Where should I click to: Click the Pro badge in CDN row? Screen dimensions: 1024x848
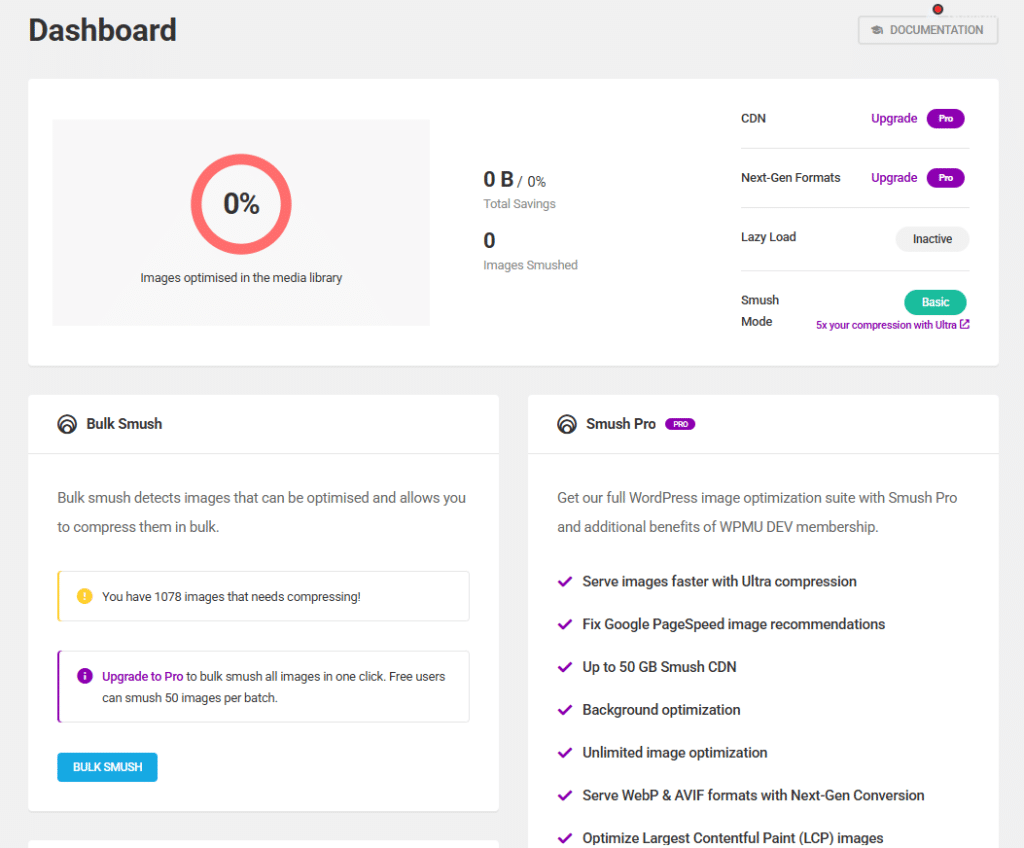945,119
